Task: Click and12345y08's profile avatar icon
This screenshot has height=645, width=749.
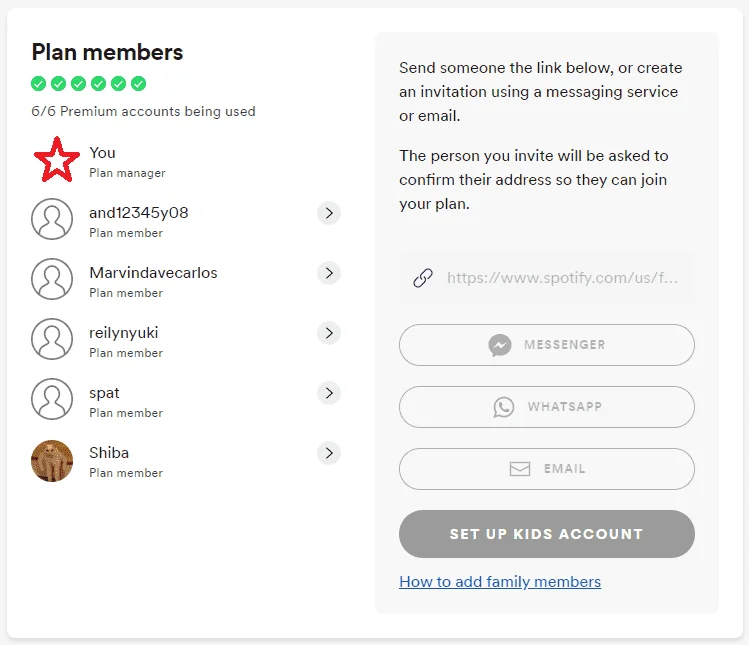Action: [52, 219]
